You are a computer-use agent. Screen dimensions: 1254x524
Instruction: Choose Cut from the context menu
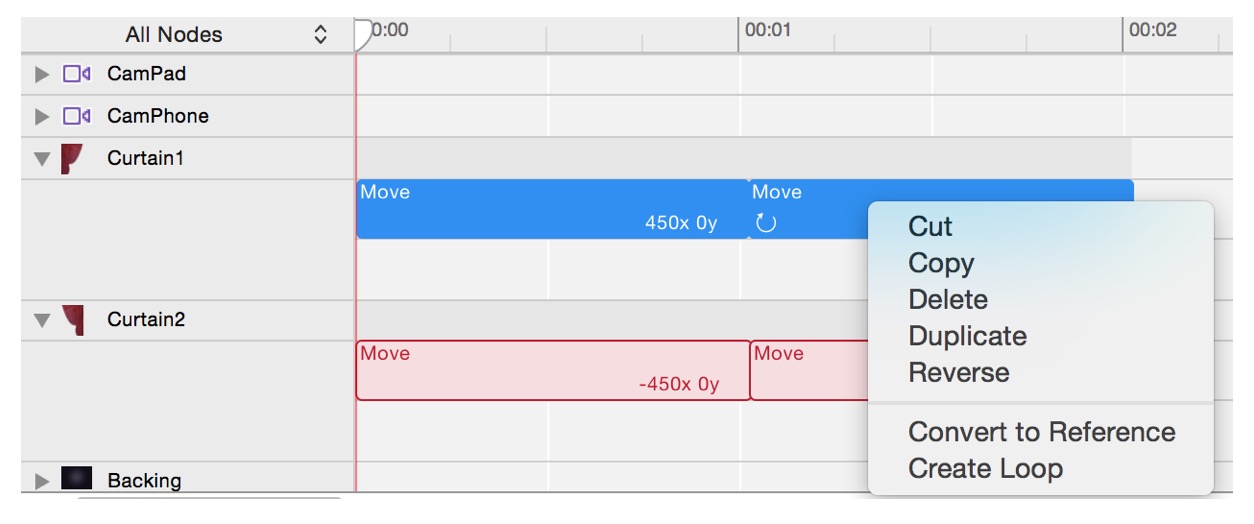(930, 227)
